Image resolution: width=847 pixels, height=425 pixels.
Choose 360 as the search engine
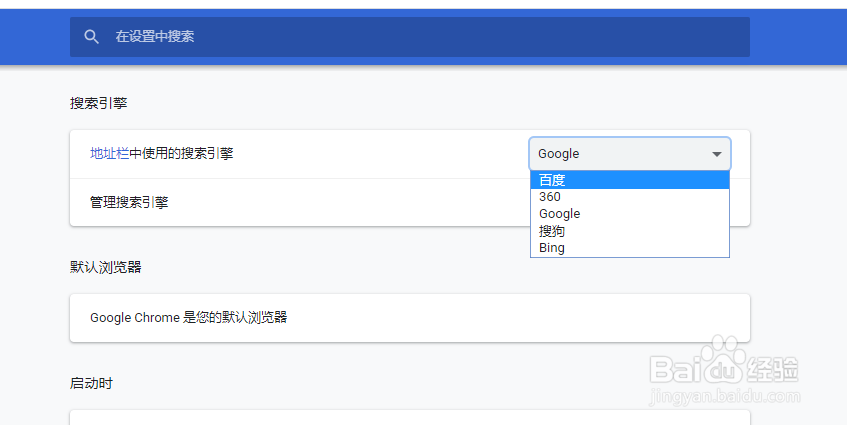tap(630, 197)
